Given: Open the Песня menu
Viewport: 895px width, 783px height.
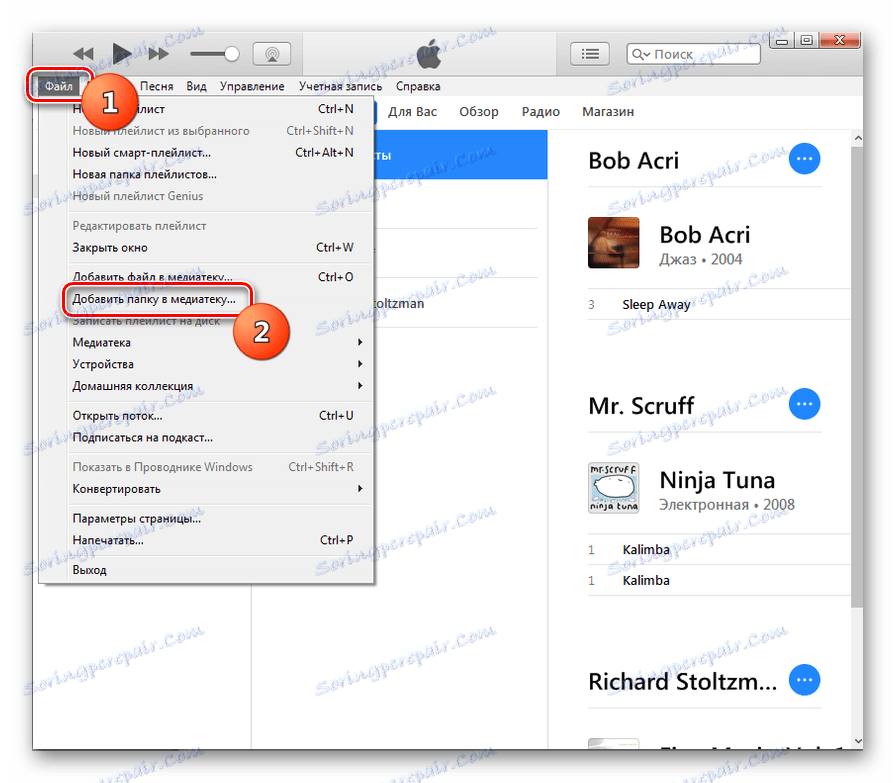Looking at the screenshot, I should point(156,86).
